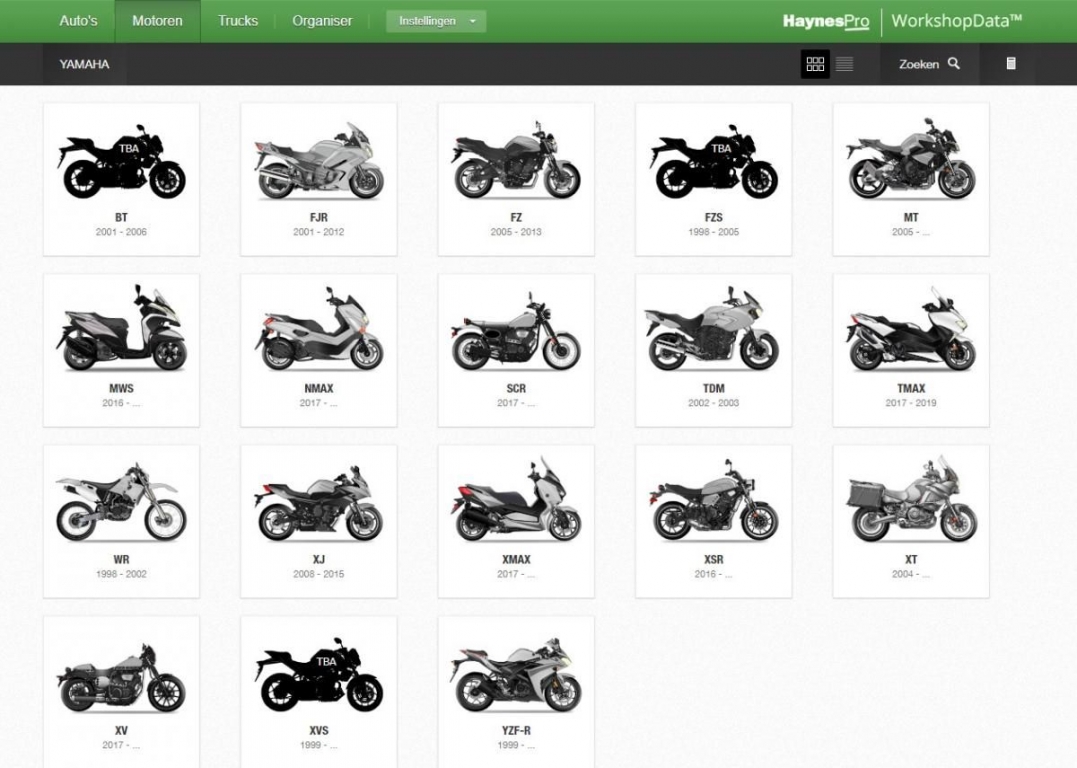Click the '1998 - 2005' year range
1077x768 pixels.
(714, 232)
